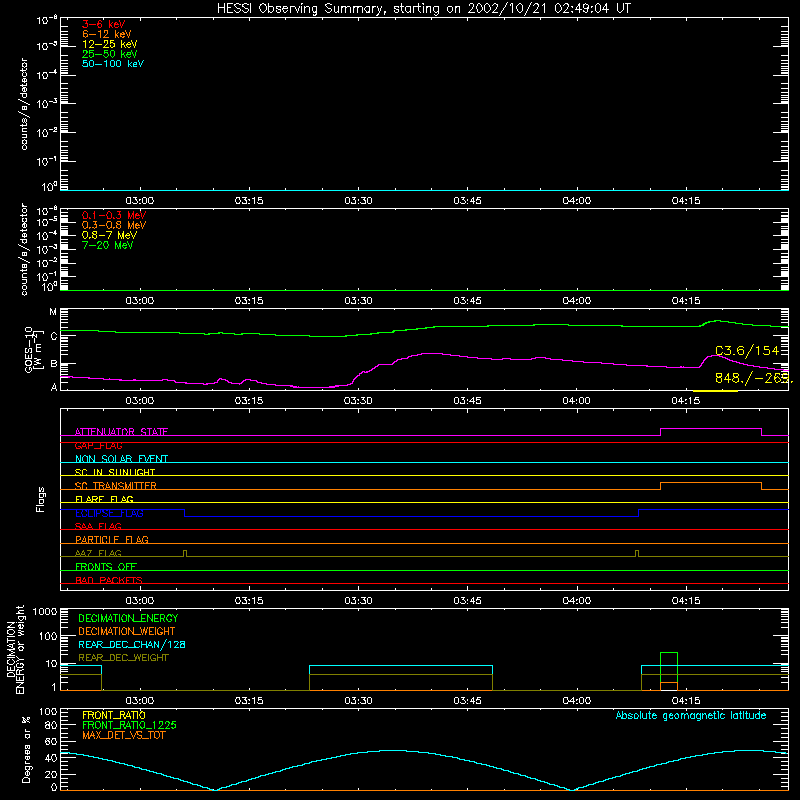The height and width of the screenshot is (800, 800).
Task: Click the 0.1-0.3 MeV legend entry
Action: tap(114, 215)
